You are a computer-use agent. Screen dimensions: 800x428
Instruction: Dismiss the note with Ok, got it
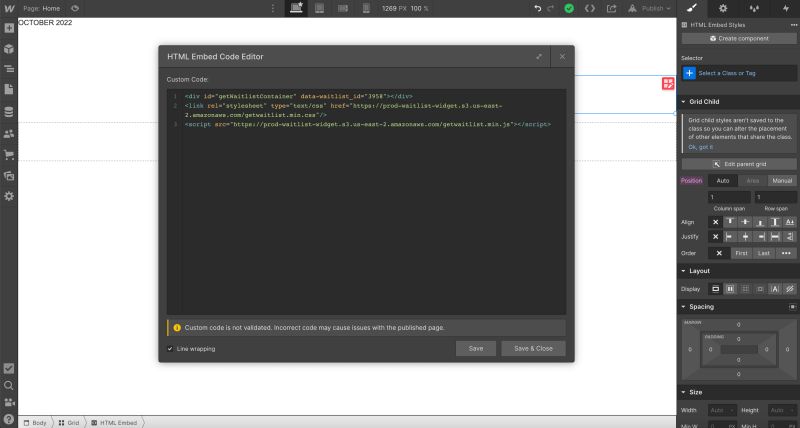(x=701, y=147)
